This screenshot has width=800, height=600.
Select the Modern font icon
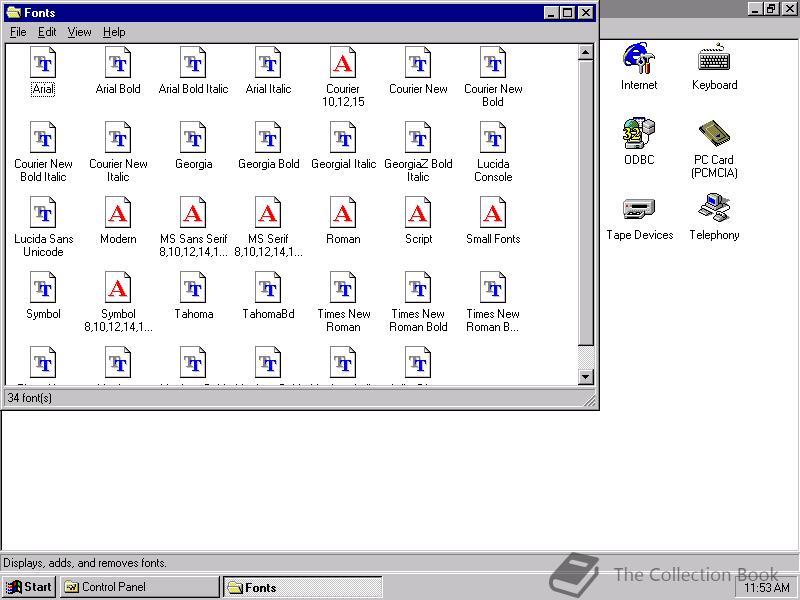[x=118, y=213]
